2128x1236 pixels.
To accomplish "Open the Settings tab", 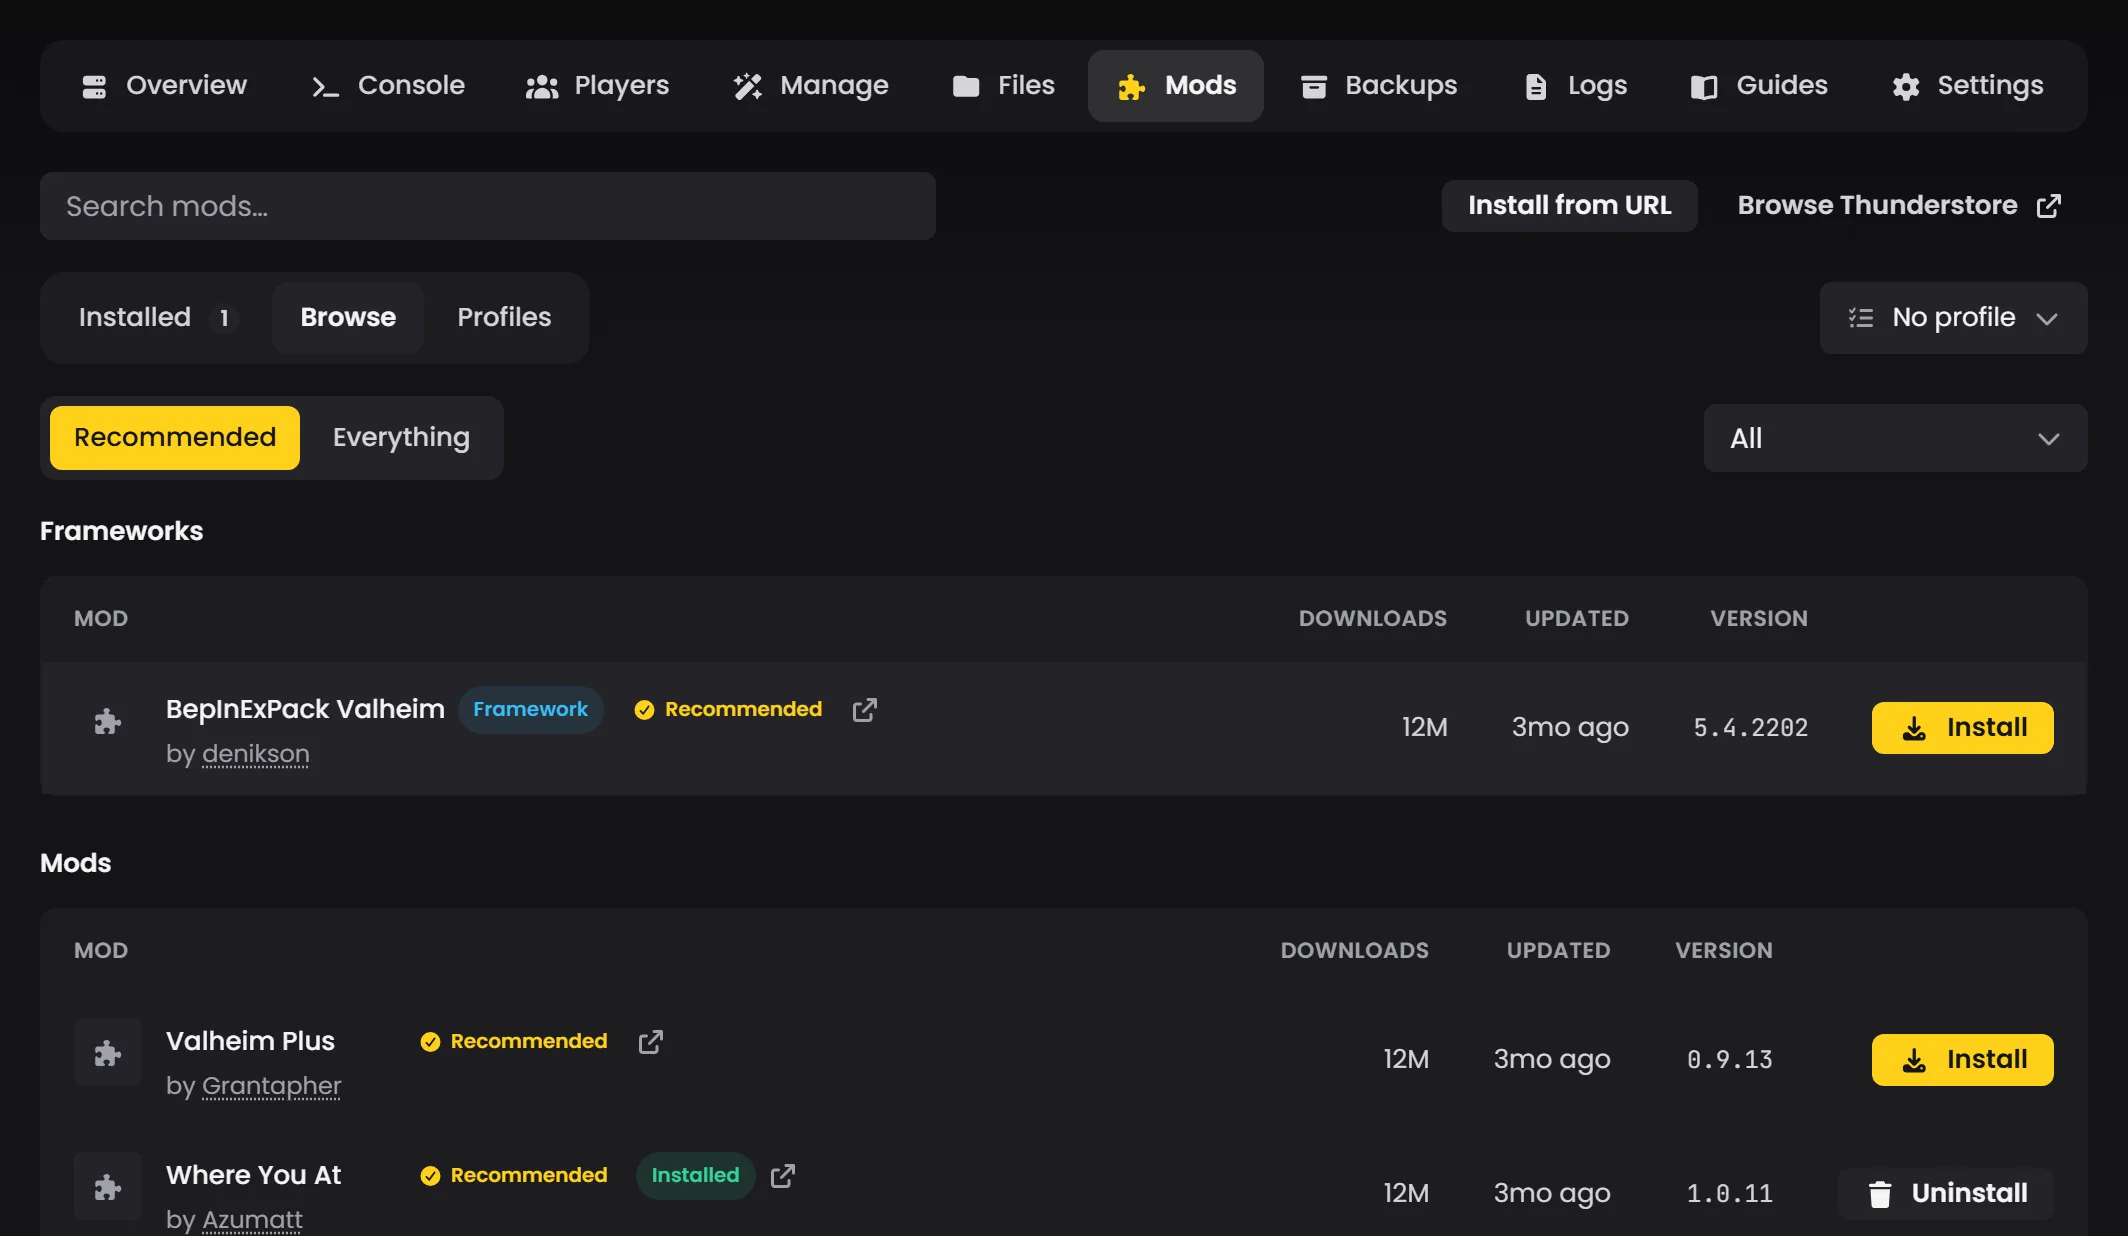I will 1967,86.
